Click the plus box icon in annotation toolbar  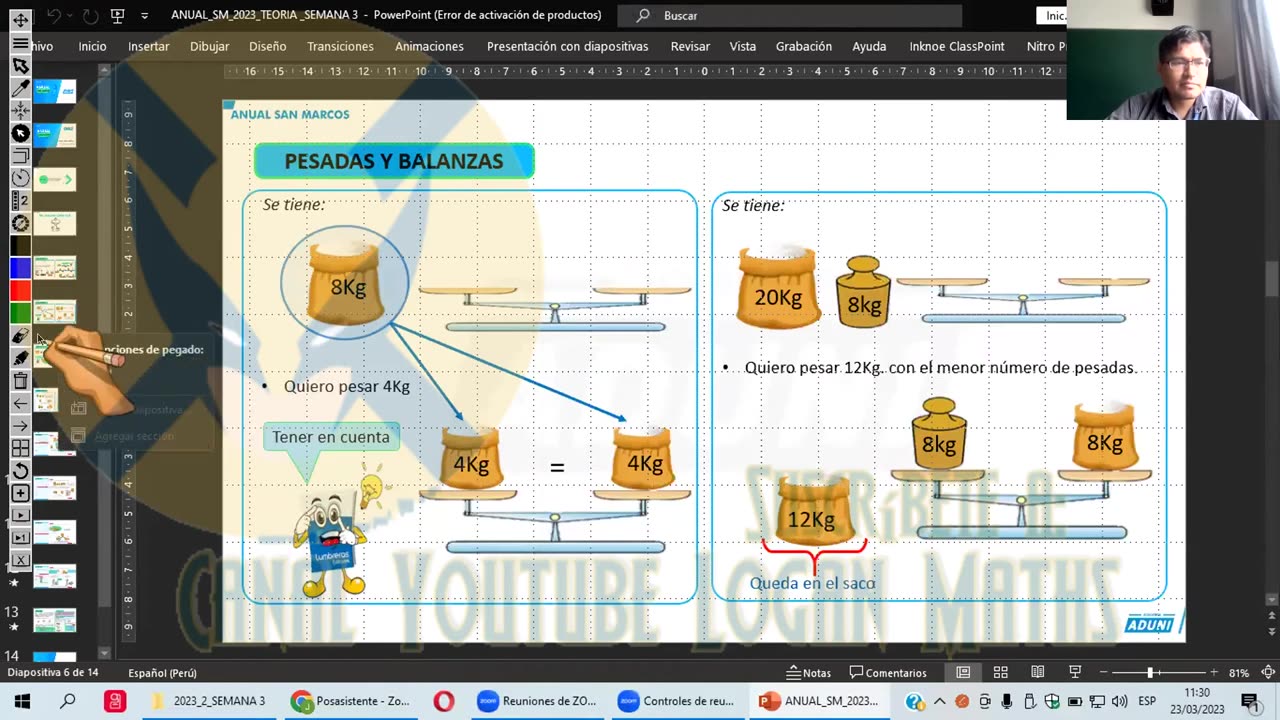[x=20, y=493]
